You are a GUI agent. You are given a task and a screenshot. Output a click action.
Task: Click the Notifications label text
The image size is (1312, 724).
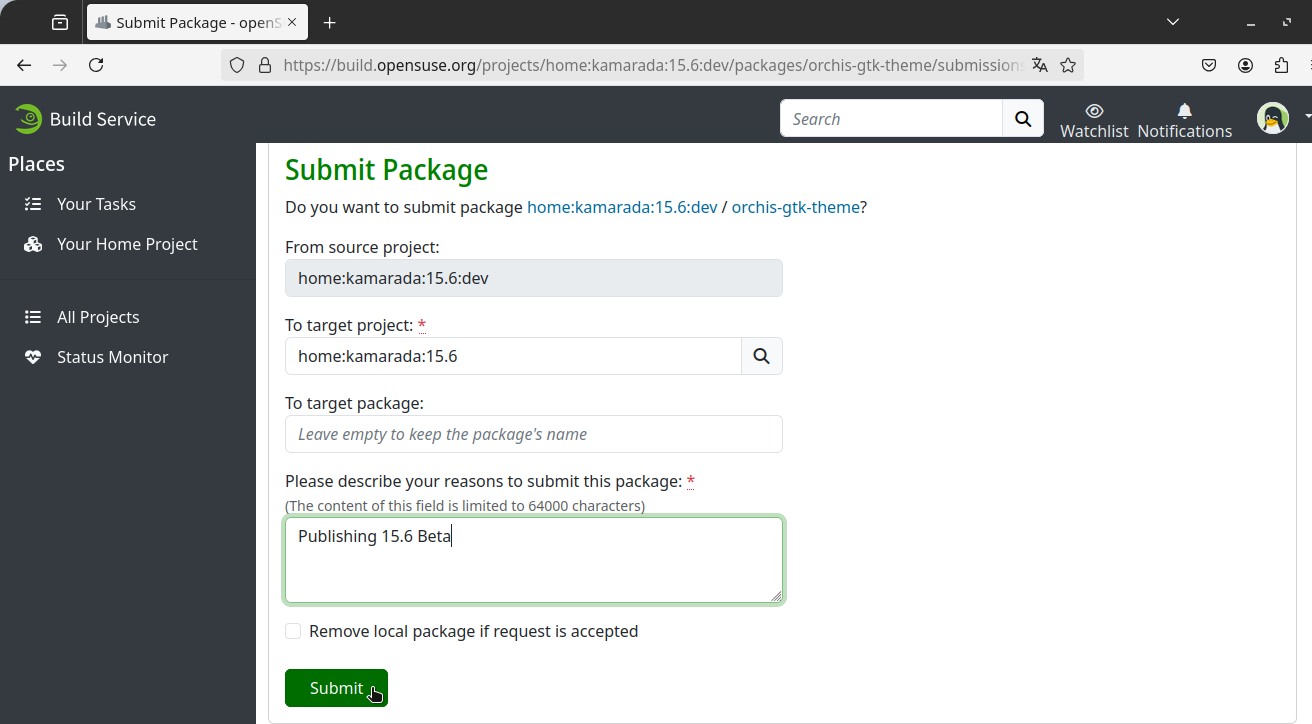1184,131
